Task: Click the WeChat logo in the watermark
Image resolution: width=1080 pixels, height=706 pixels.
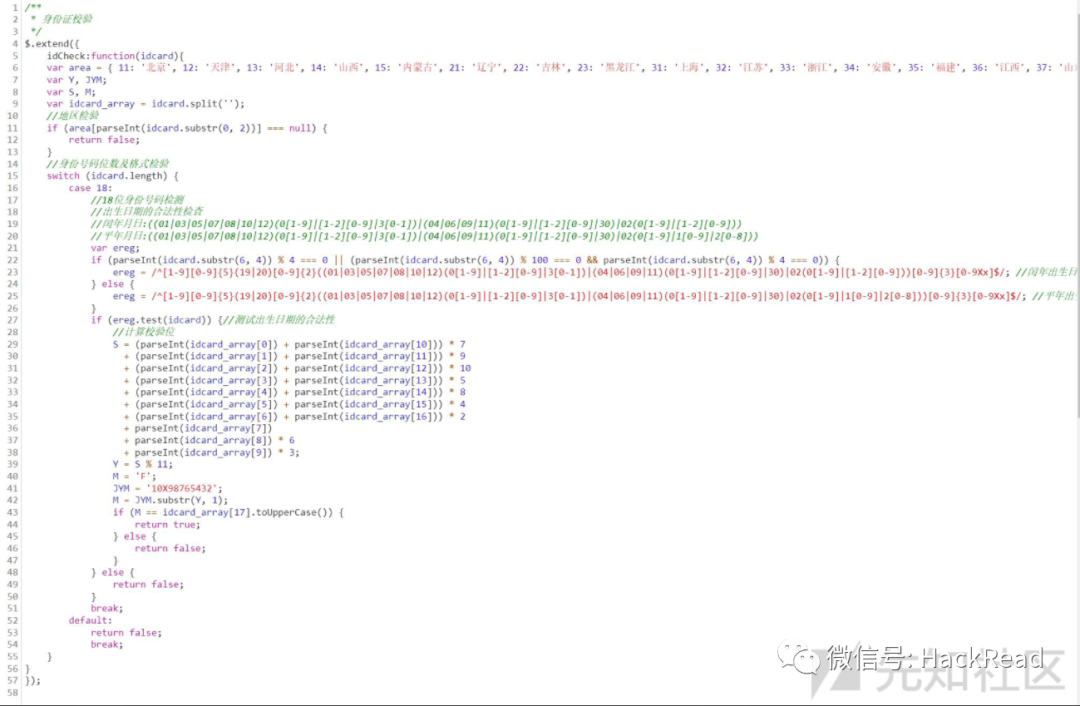Action: coord(799,657)
